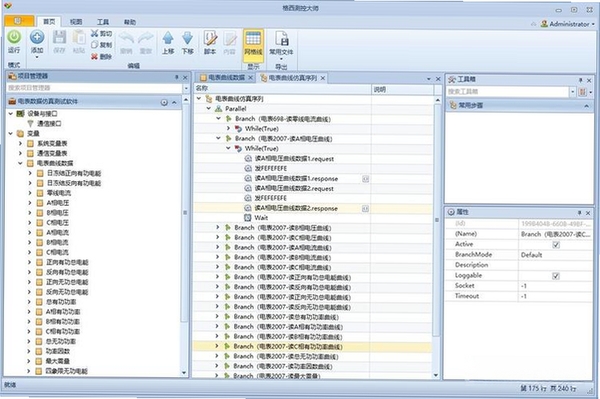Click the 常用文件 export icon
The height and width of the screenshot is (399, 600).
(x=281, y=38)
